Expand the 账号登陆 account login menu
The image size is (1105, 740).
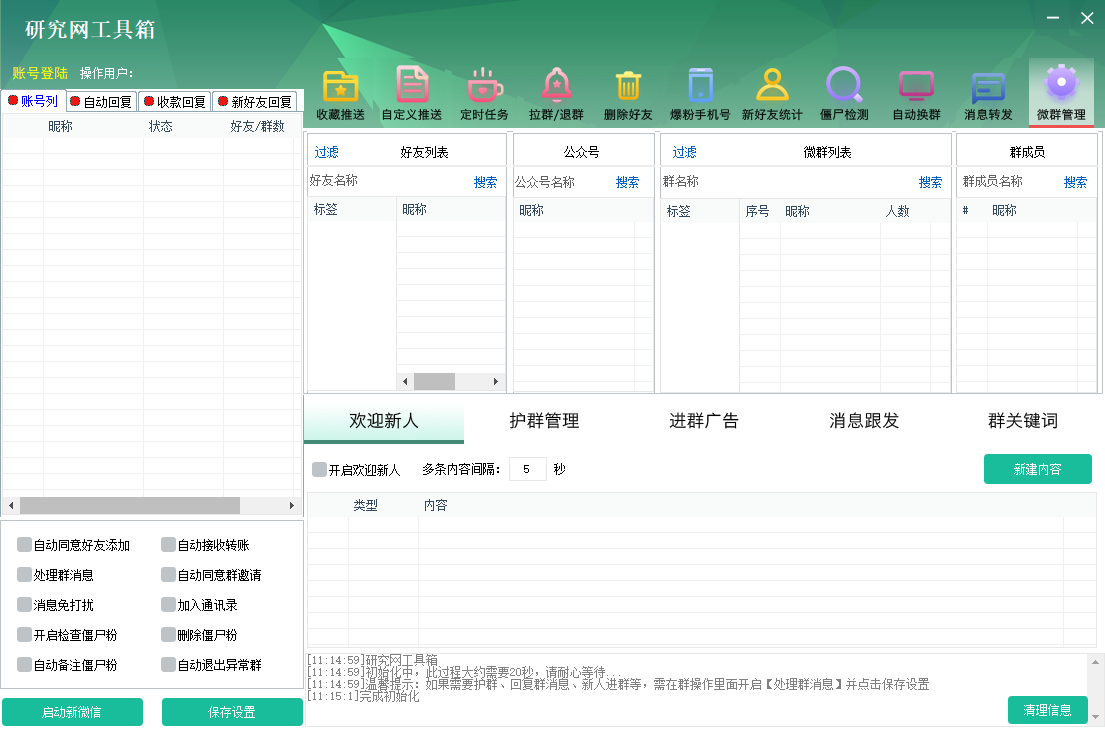[34, 71]
